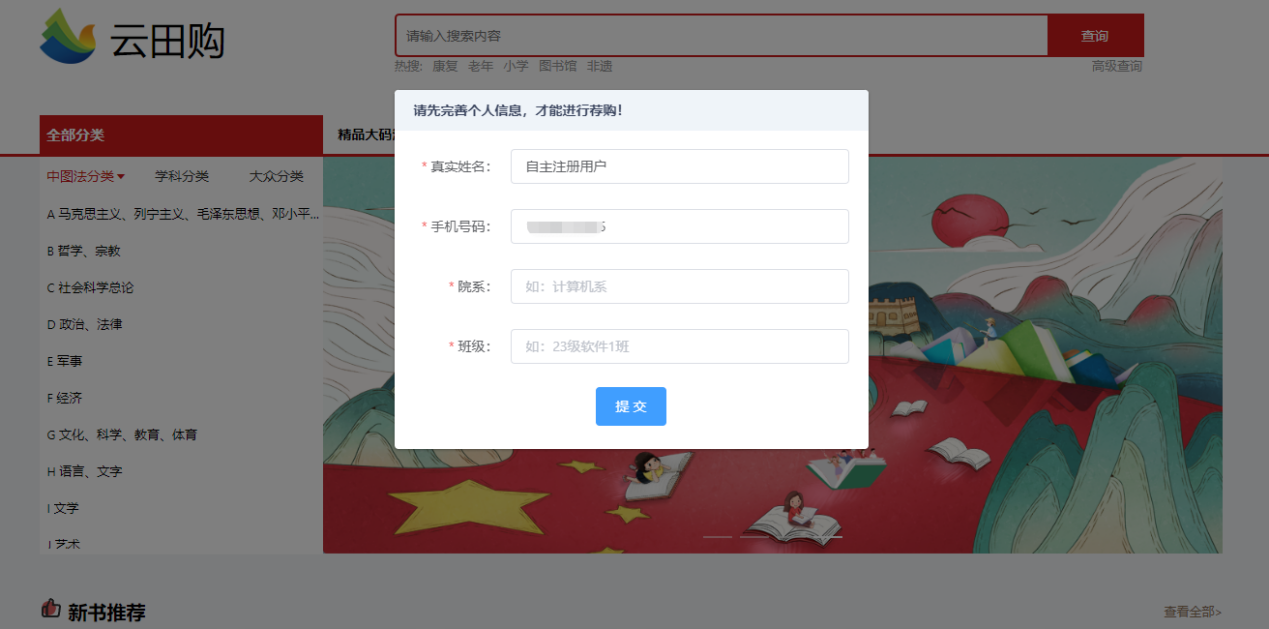
Task: Switch to the 大众分类 tab
Action: coord(276,176)
